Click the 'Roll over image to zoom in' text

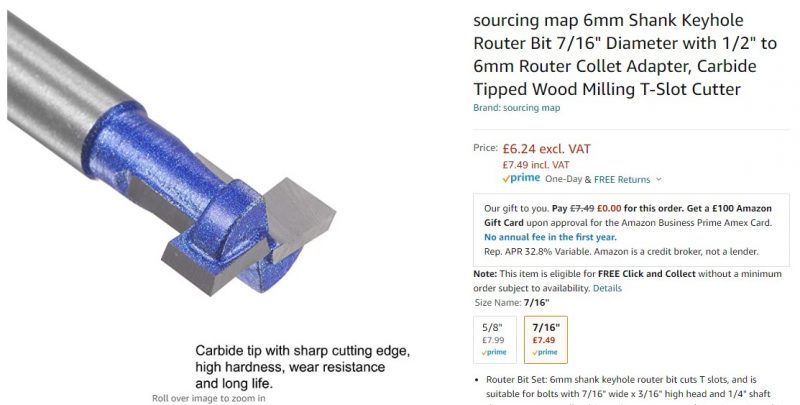point(208,398)
